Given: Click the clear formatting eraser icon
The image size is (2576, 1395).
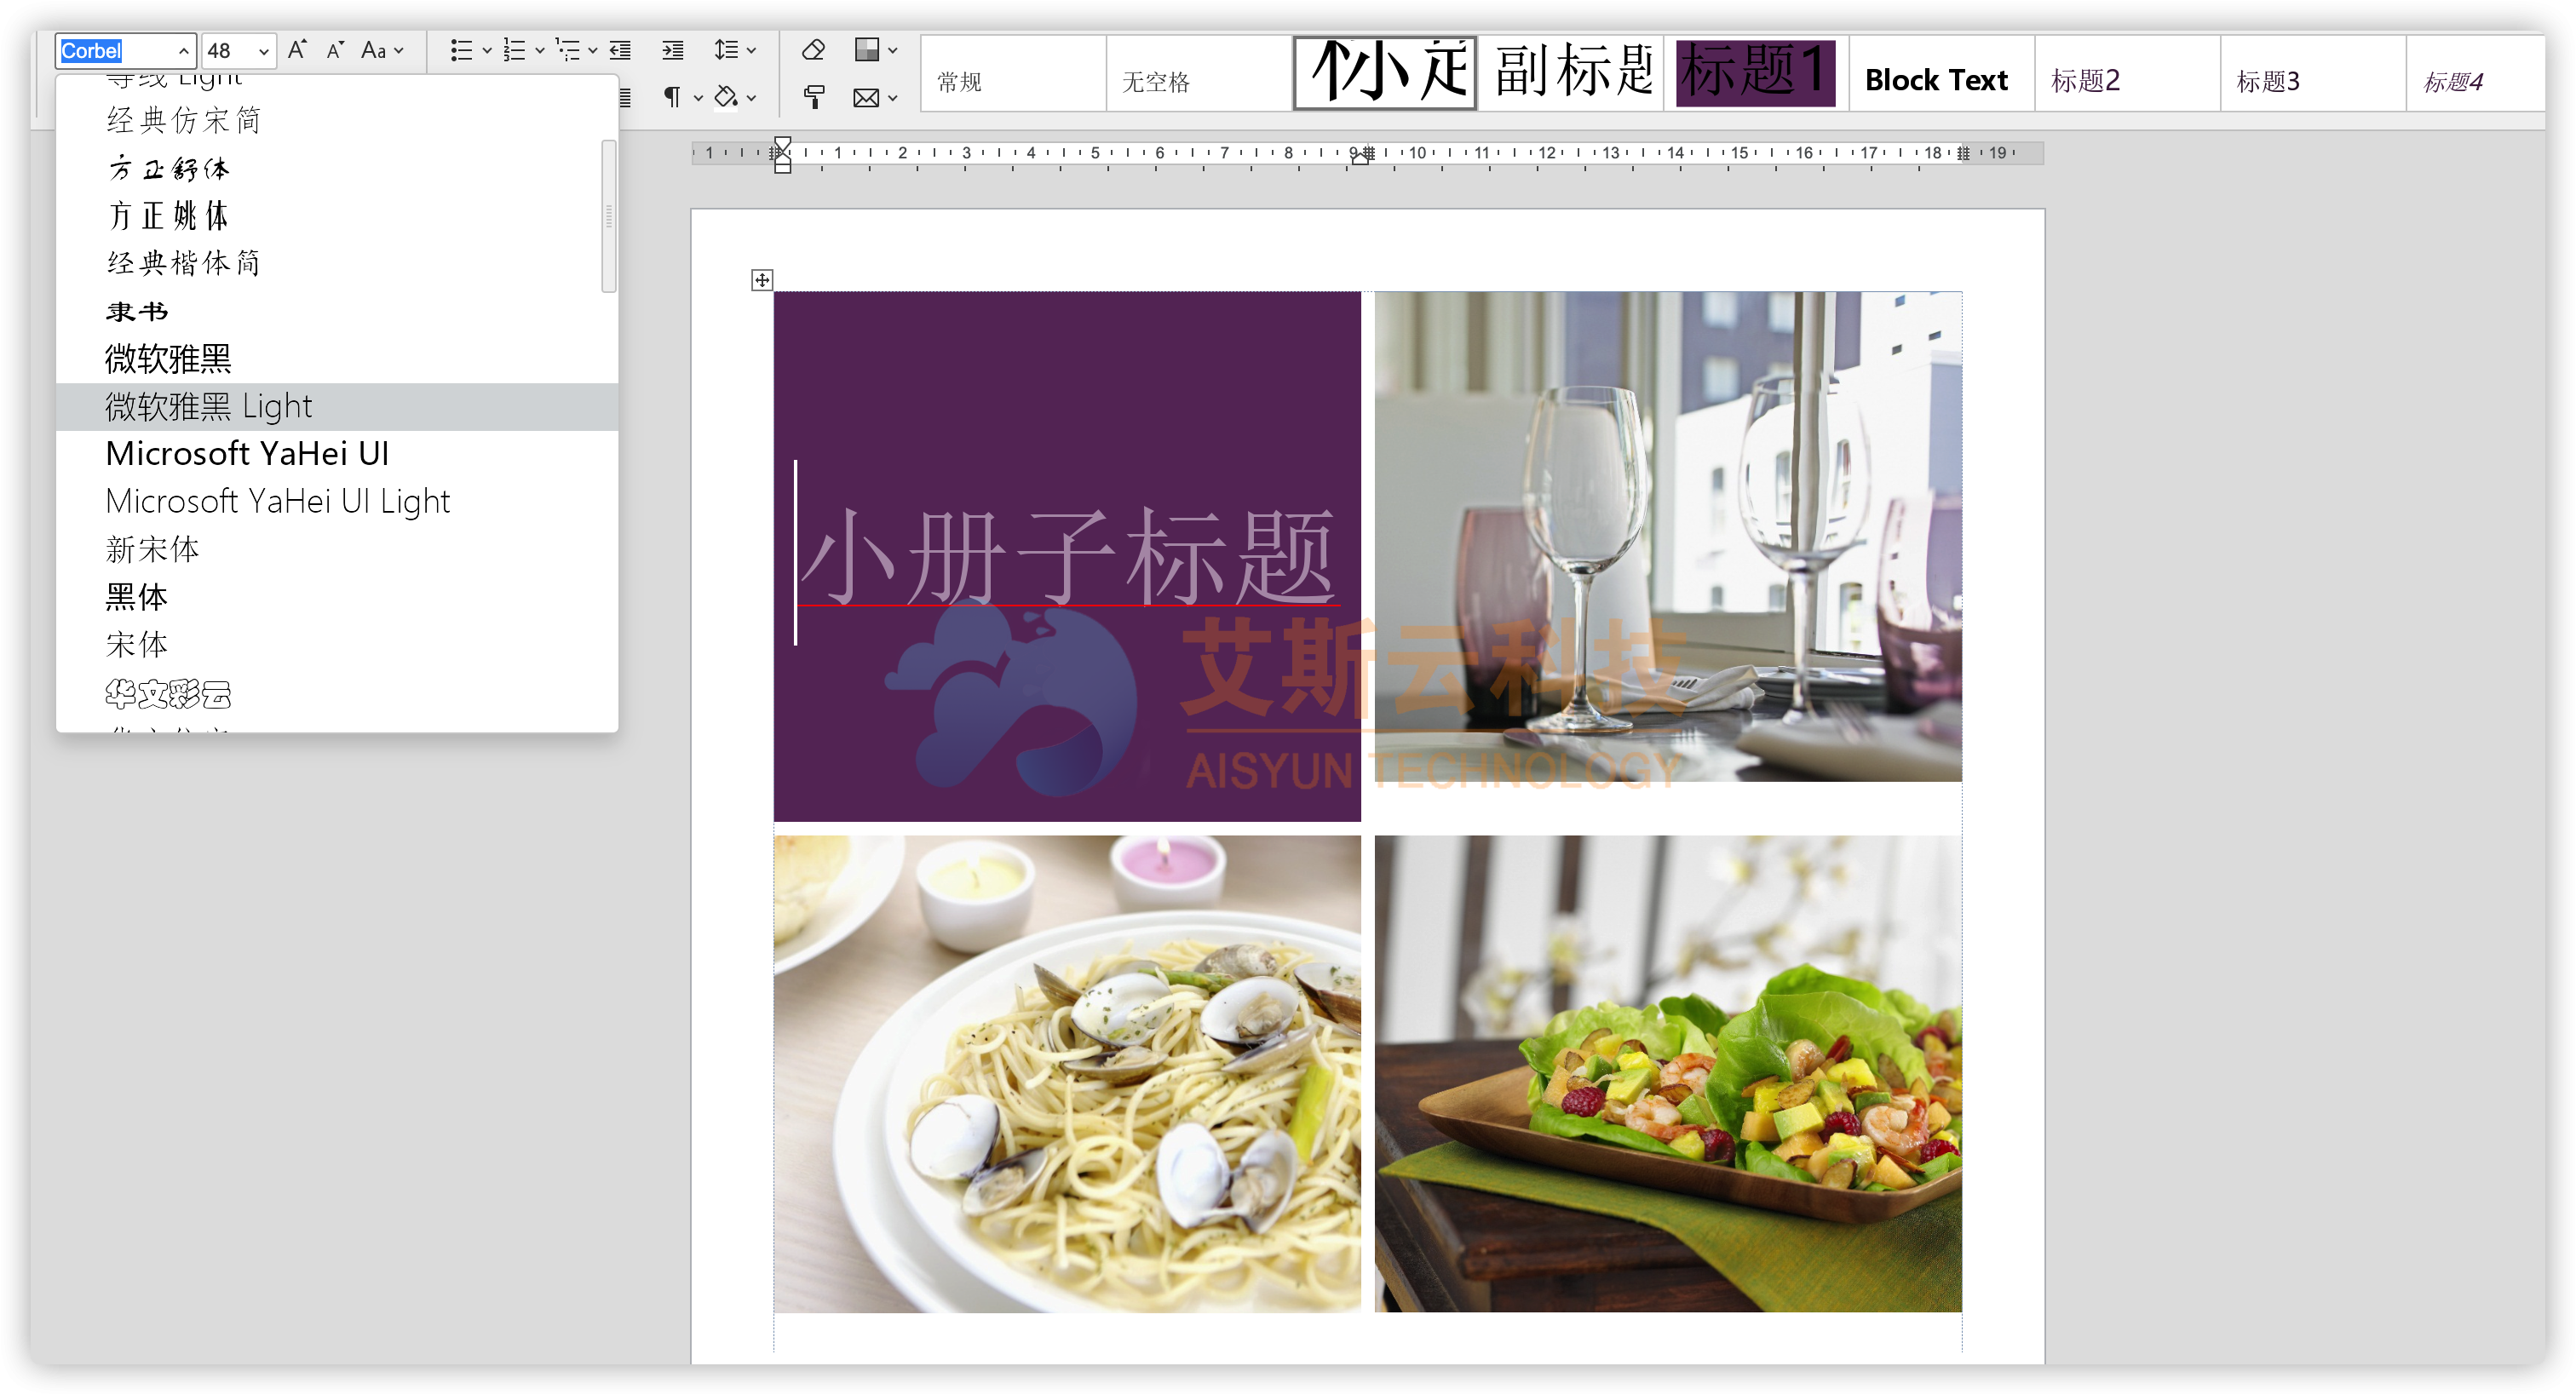Looking at the screenshot, I should tap(813, 50).
